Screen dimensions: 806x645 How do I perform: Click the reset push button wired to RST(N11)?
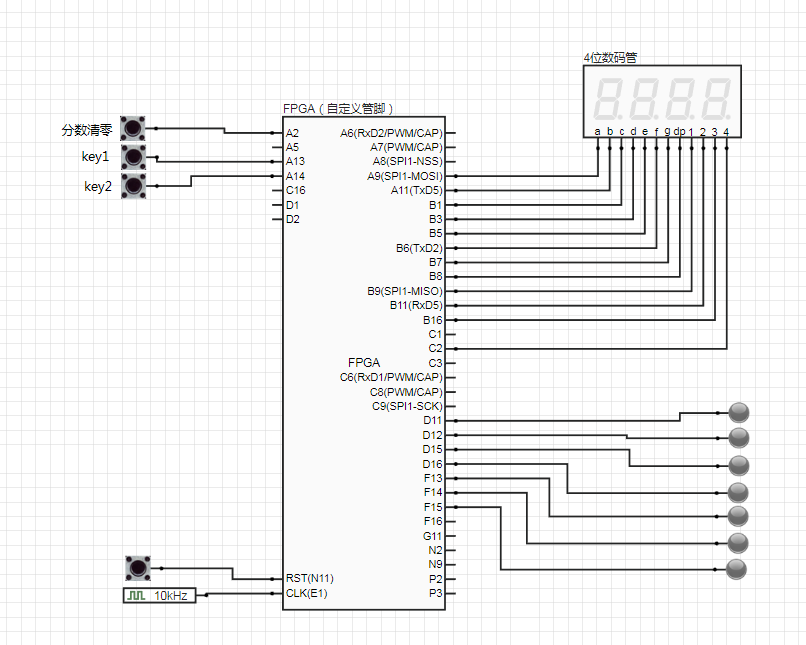click(138, 568)
